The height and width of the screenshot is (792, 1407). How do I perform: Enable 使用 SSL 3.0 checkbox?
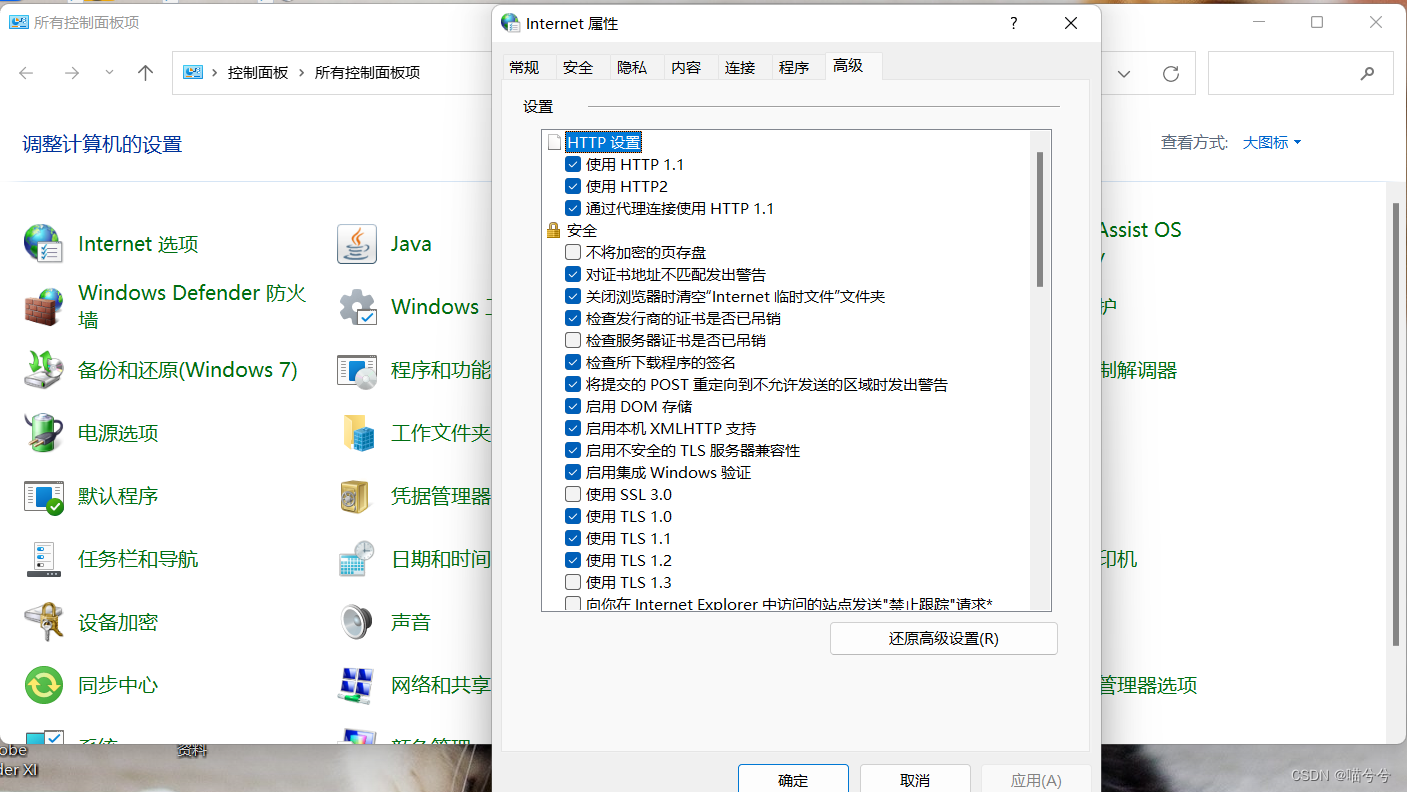point(573,494)
